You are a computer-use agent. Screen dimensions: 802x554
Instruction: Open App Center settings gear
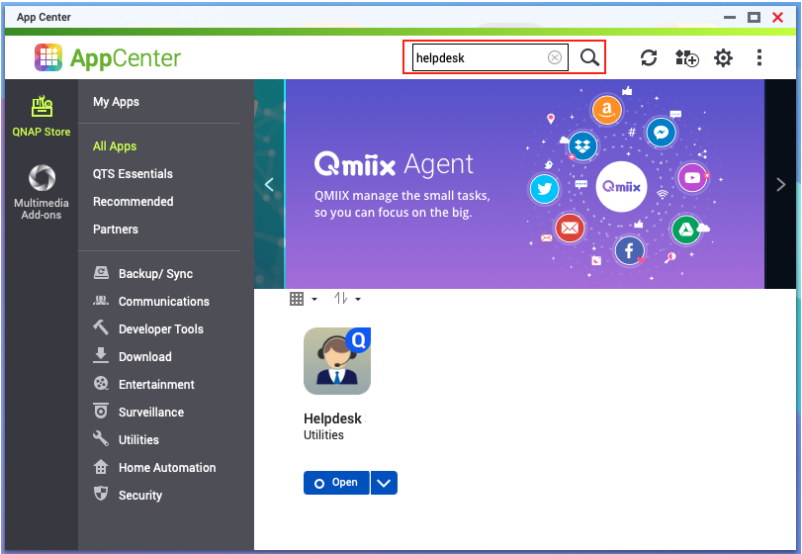click(x=723, y=58)
